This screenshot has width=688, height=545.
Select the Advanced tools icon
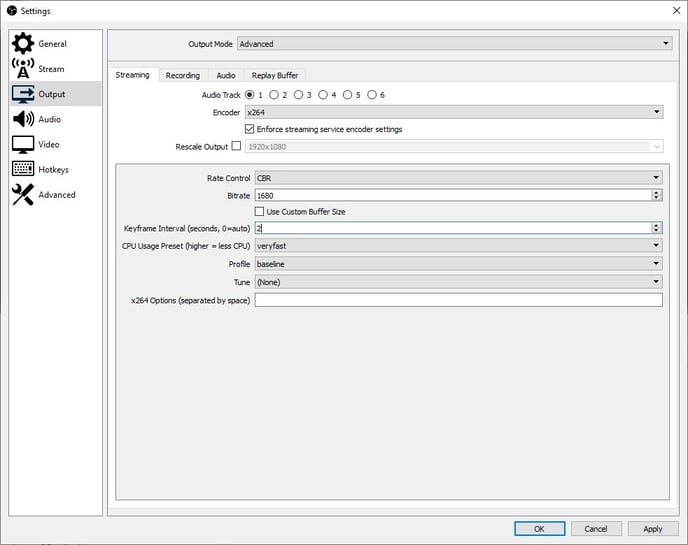pos(22,195)
